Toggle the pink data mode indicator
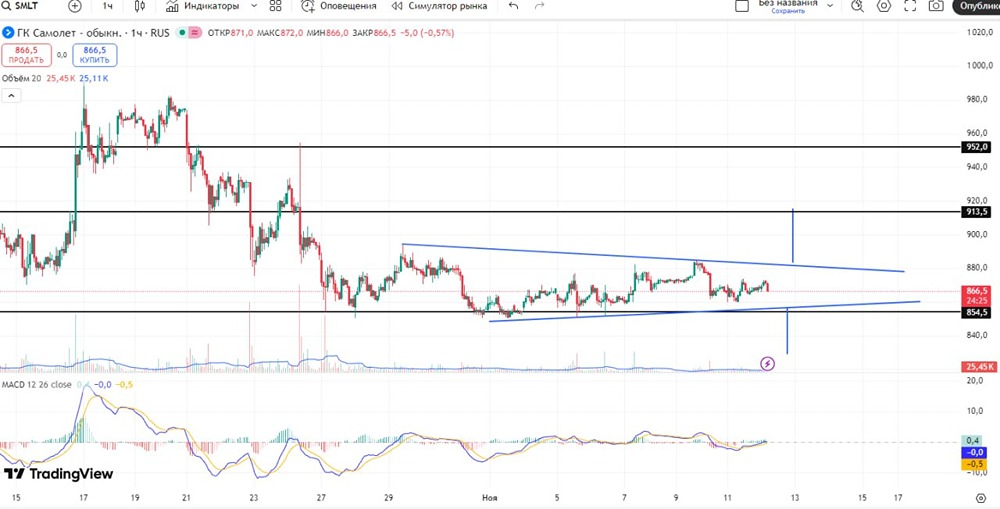Viewport: 1000px width, 509px height. click(195, 32)
